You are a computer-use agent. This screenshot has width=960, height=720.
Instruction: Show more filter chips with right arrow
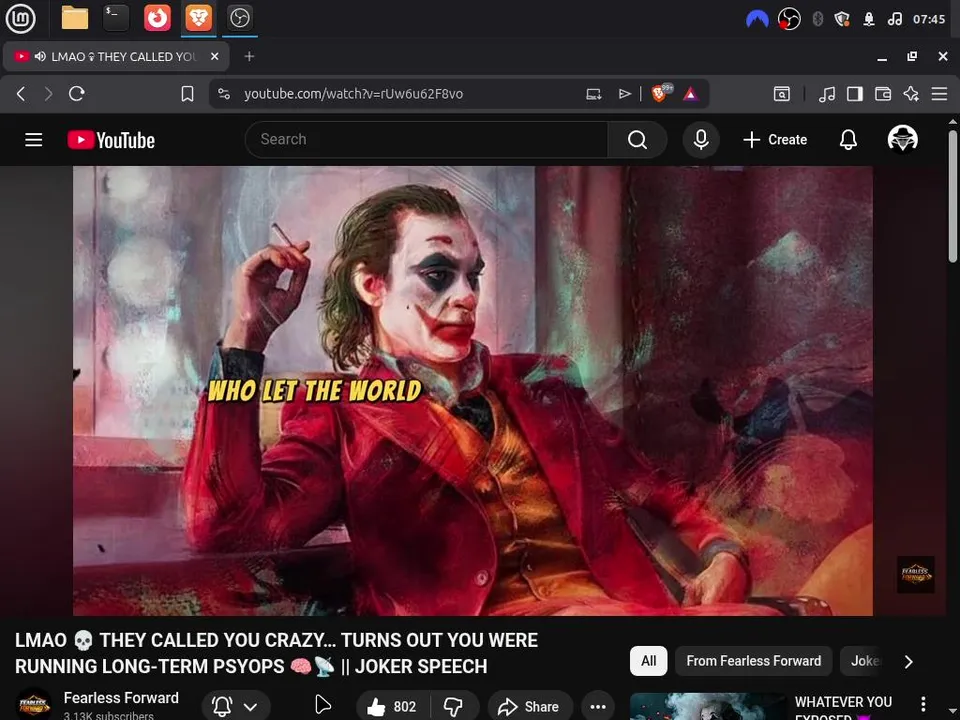click(909, 661)
